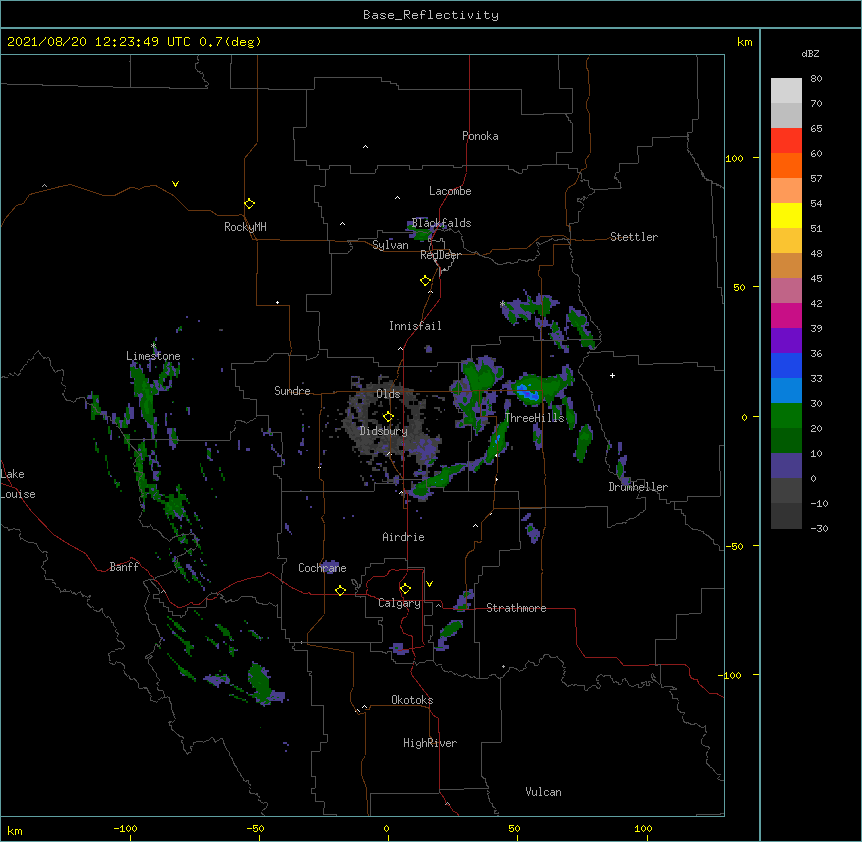Click the yellow V marker northwest of RockyMH
This screenshot has height=842, width=862.
tap(175, 184)
